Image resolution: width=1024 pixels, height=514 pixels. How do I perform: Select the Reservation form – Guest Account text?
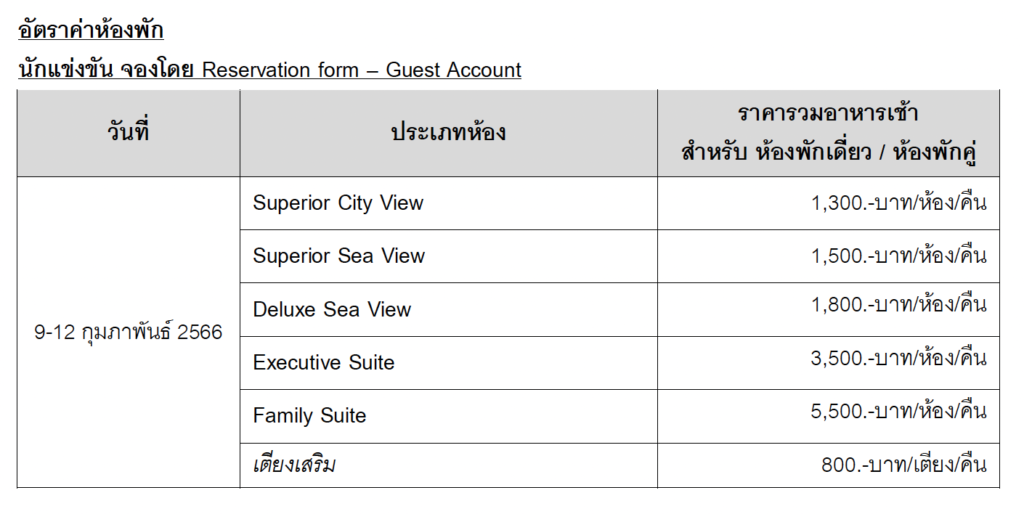pos(361,70)
